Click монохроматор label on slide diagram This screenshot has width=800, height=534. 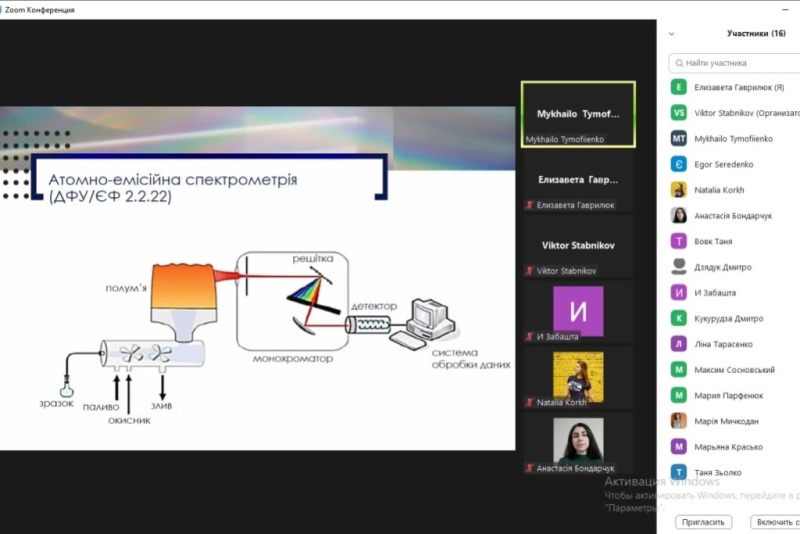(x=293, y=359)
